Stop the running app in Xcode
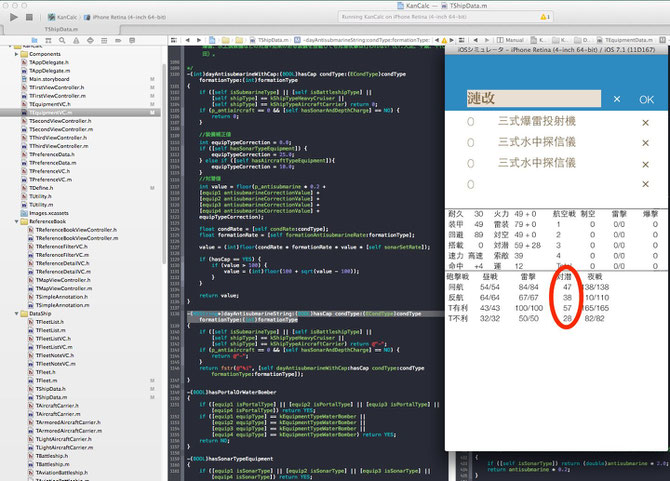The image size is (670, 481). [29, 17]
